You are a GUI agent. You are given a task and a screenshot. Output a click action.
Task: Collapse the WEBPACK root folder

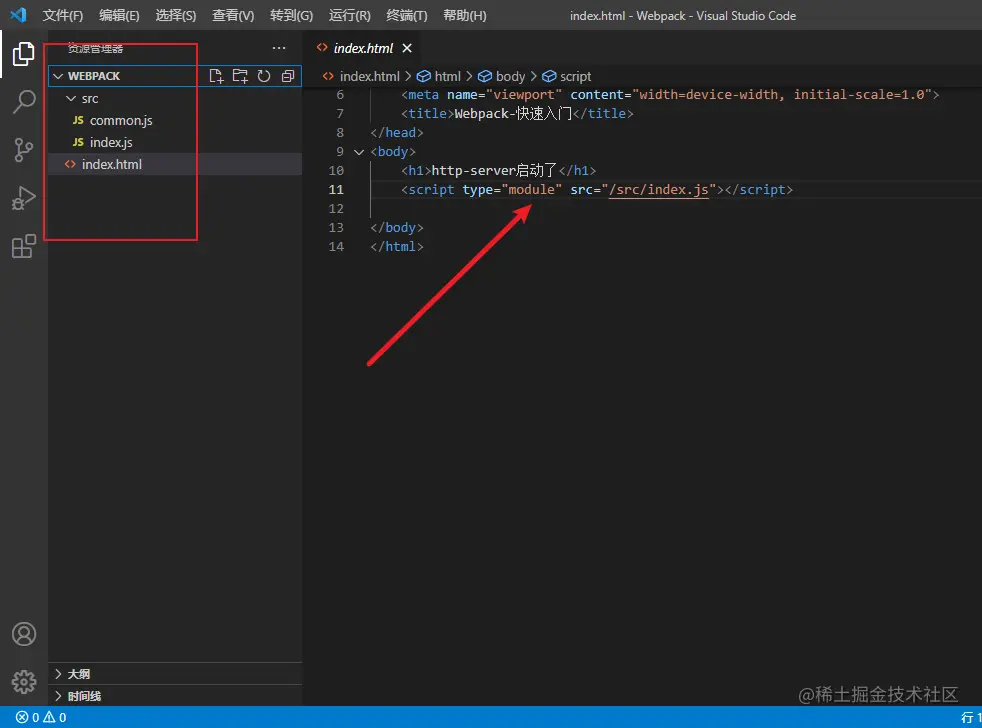click(x=58, y=76)
